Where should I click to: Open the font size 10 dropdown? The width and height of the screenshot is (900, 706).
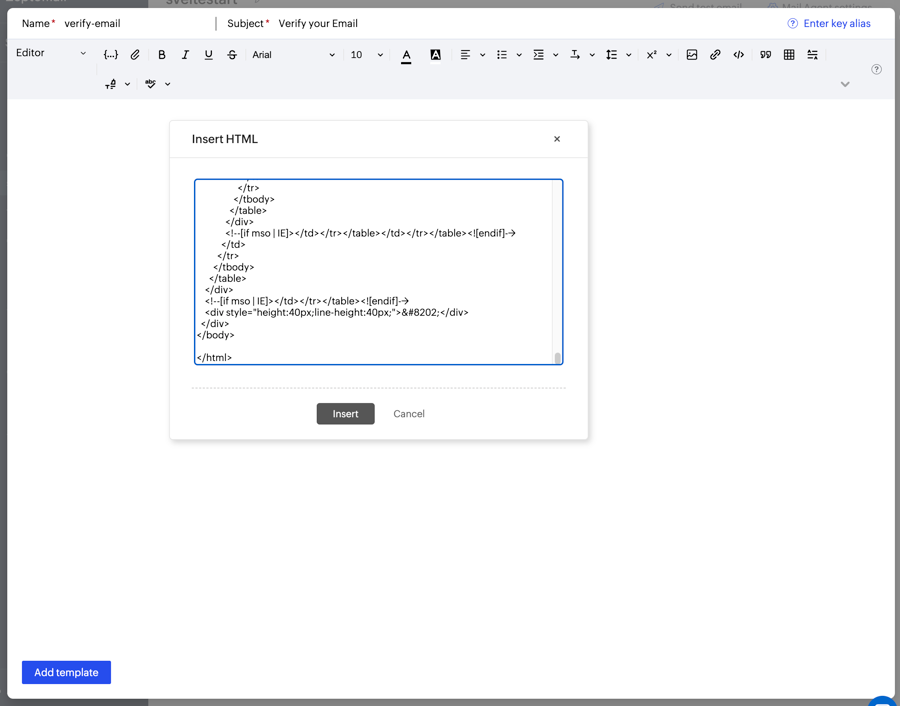point(366,55)
